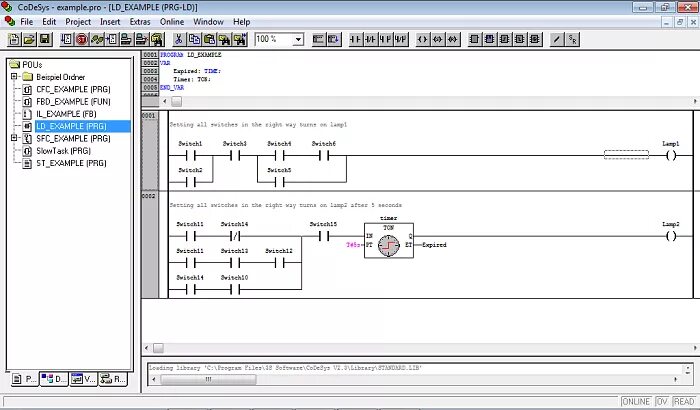Viewport: 700px width, 410px height.
Task: Insert a Set coil
Action: point(438,39)
